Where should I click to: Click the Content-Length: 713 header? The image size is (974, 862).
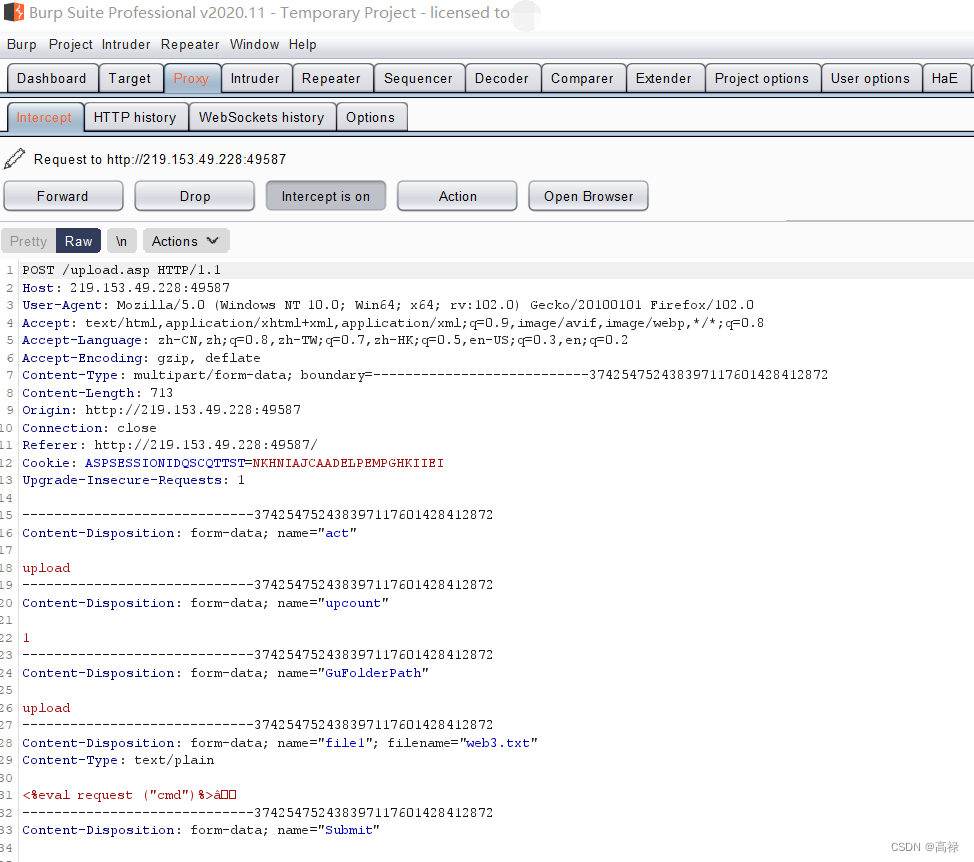[x=98, y=392]
